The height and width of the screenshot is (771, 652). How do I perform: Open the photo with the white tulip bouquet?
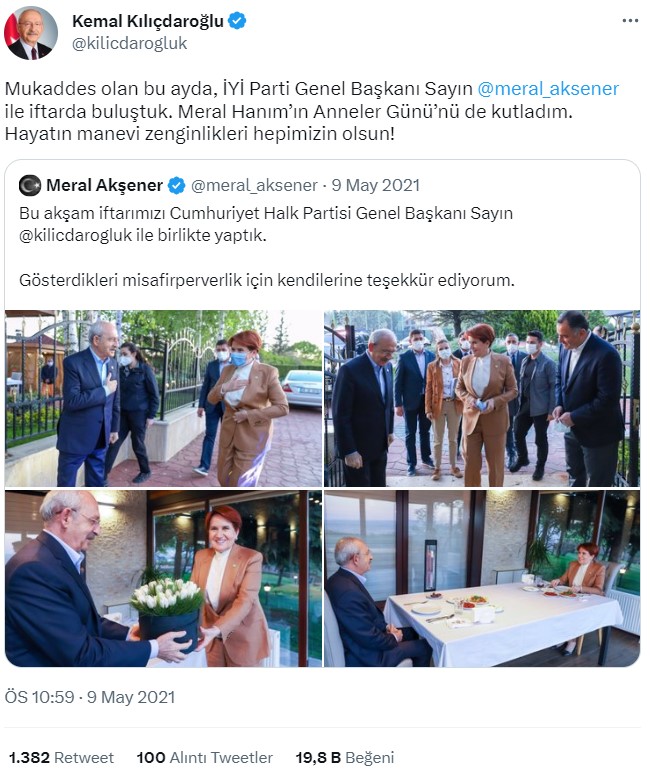point(163,578)
